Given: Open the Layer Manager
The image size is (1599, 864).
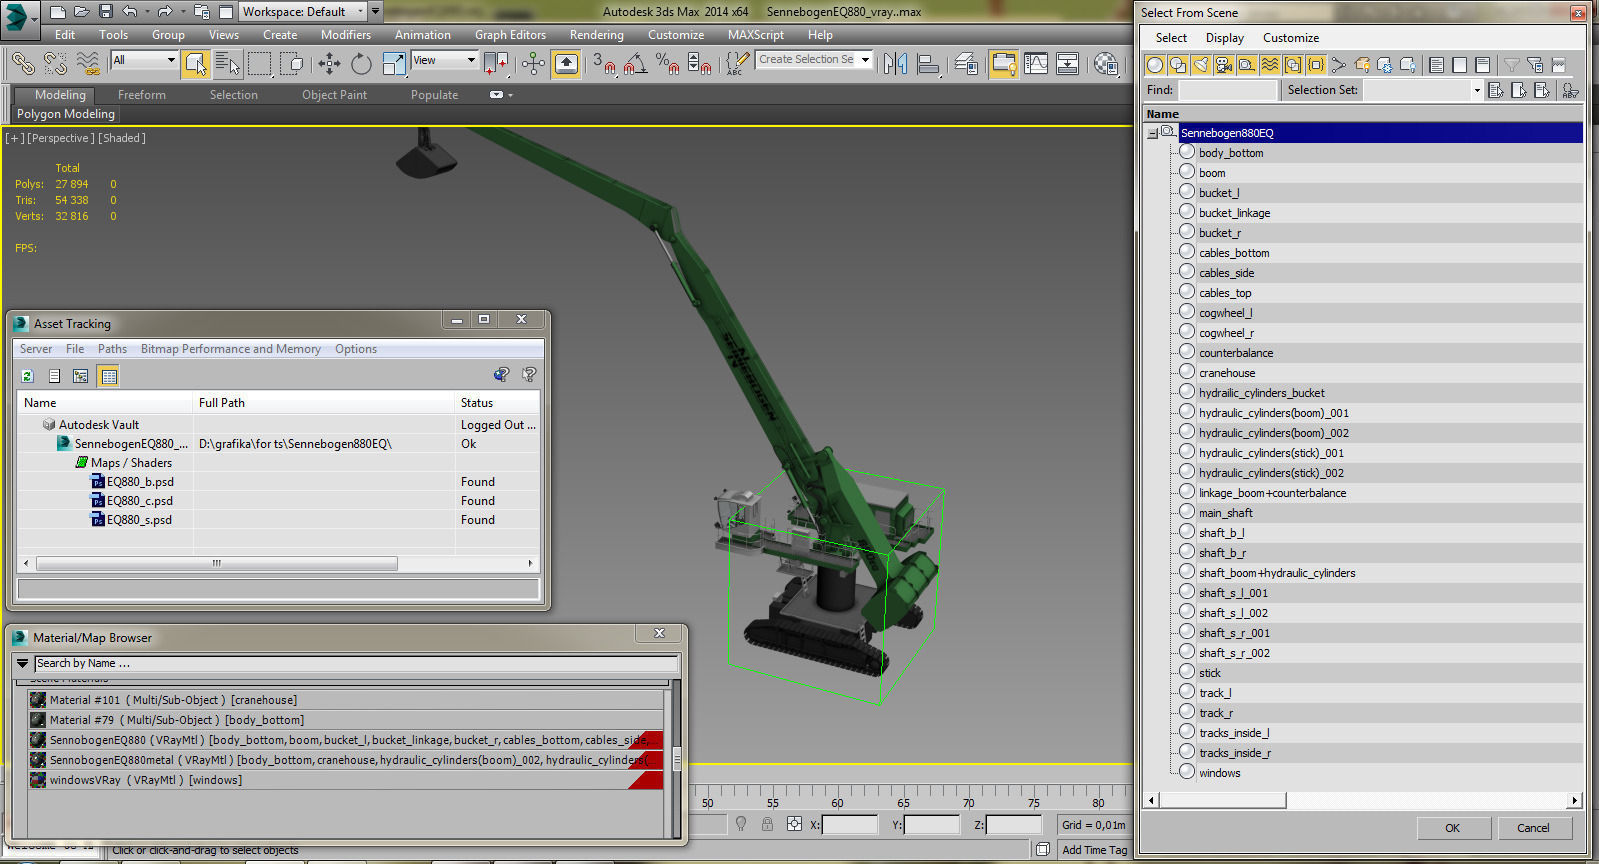Looking at the screenshot, I should pos(966,64).
